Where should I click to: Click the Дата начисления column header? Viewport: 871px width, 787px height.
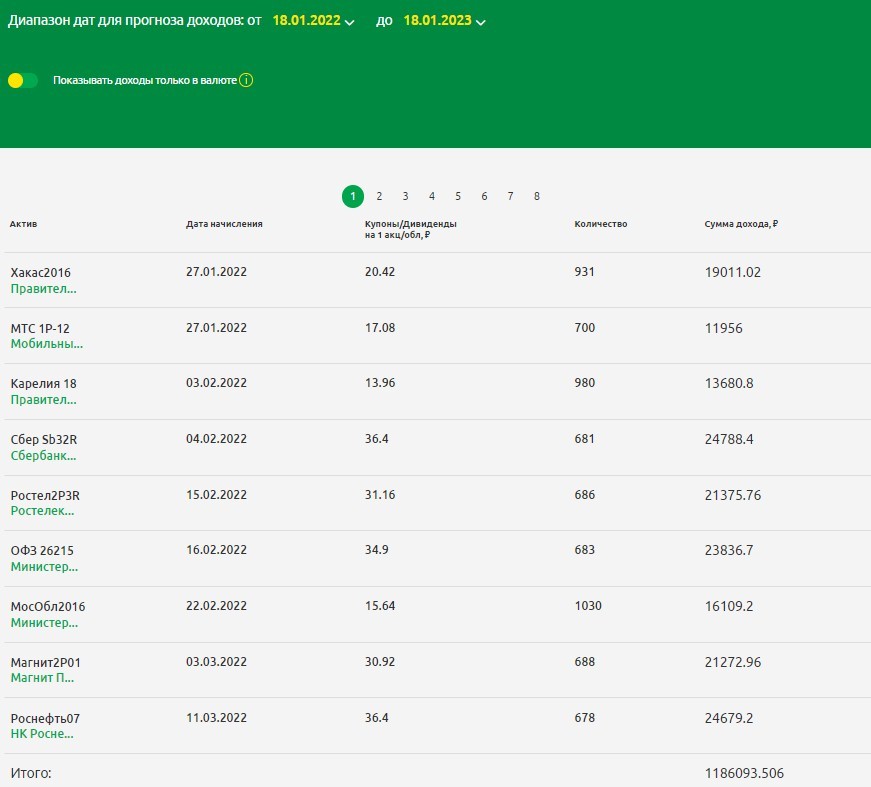(x=224, y=224)
